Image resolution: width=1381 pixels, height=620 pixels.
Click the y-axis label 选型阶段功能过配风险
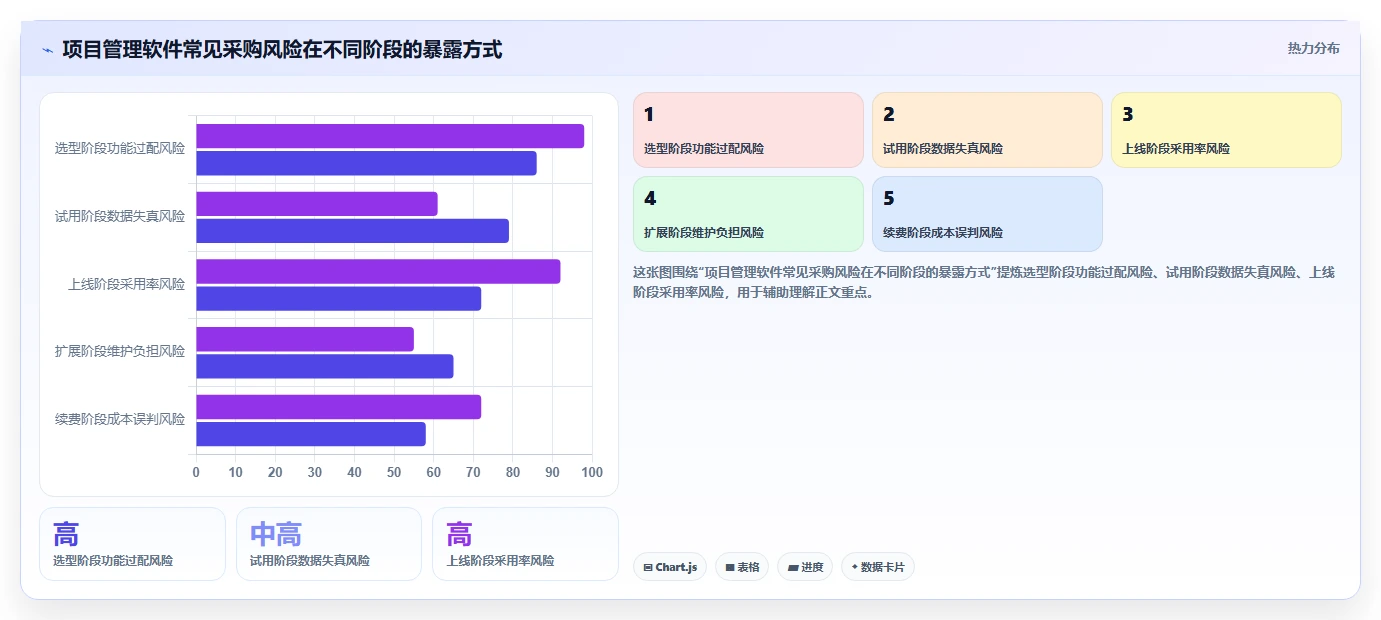click(x=120, y=149)
